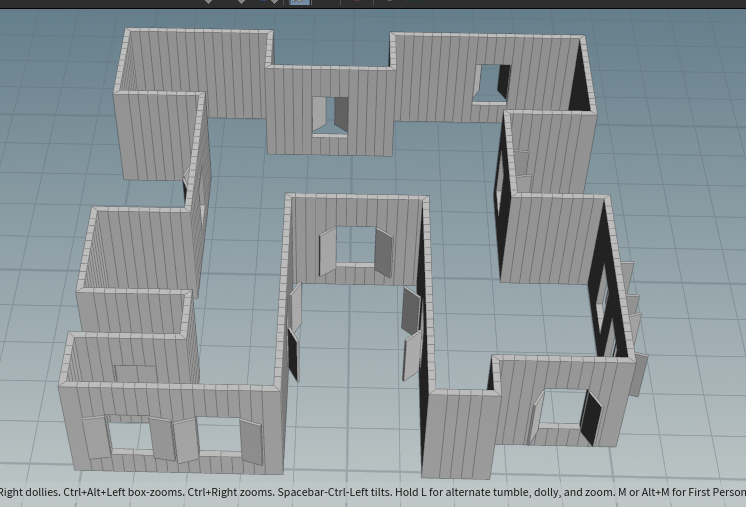Select the shutter on far right outer wall
Viewport: 746px width, 507px height.
638,375
